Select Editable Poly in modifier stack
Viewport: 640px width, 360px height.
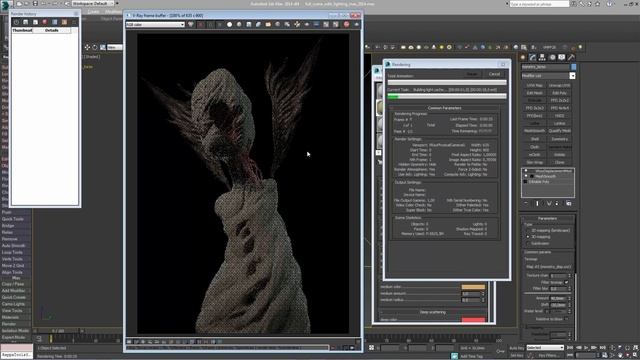[539, 182]
